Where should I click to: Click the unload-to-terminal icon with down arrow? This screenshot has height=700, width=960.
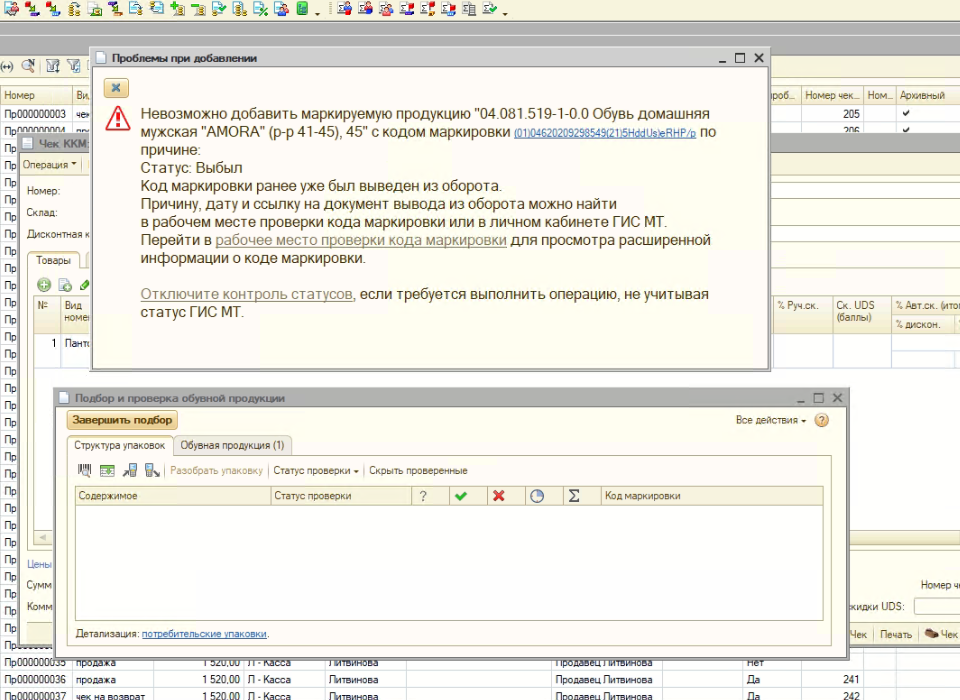(152, 470)
